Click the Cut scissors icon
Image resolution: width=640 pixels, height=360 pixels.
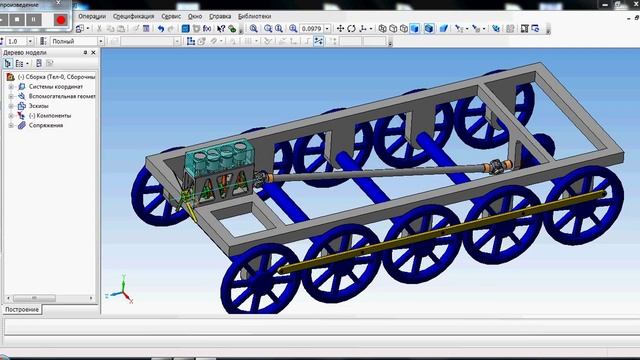coord(99,29)
